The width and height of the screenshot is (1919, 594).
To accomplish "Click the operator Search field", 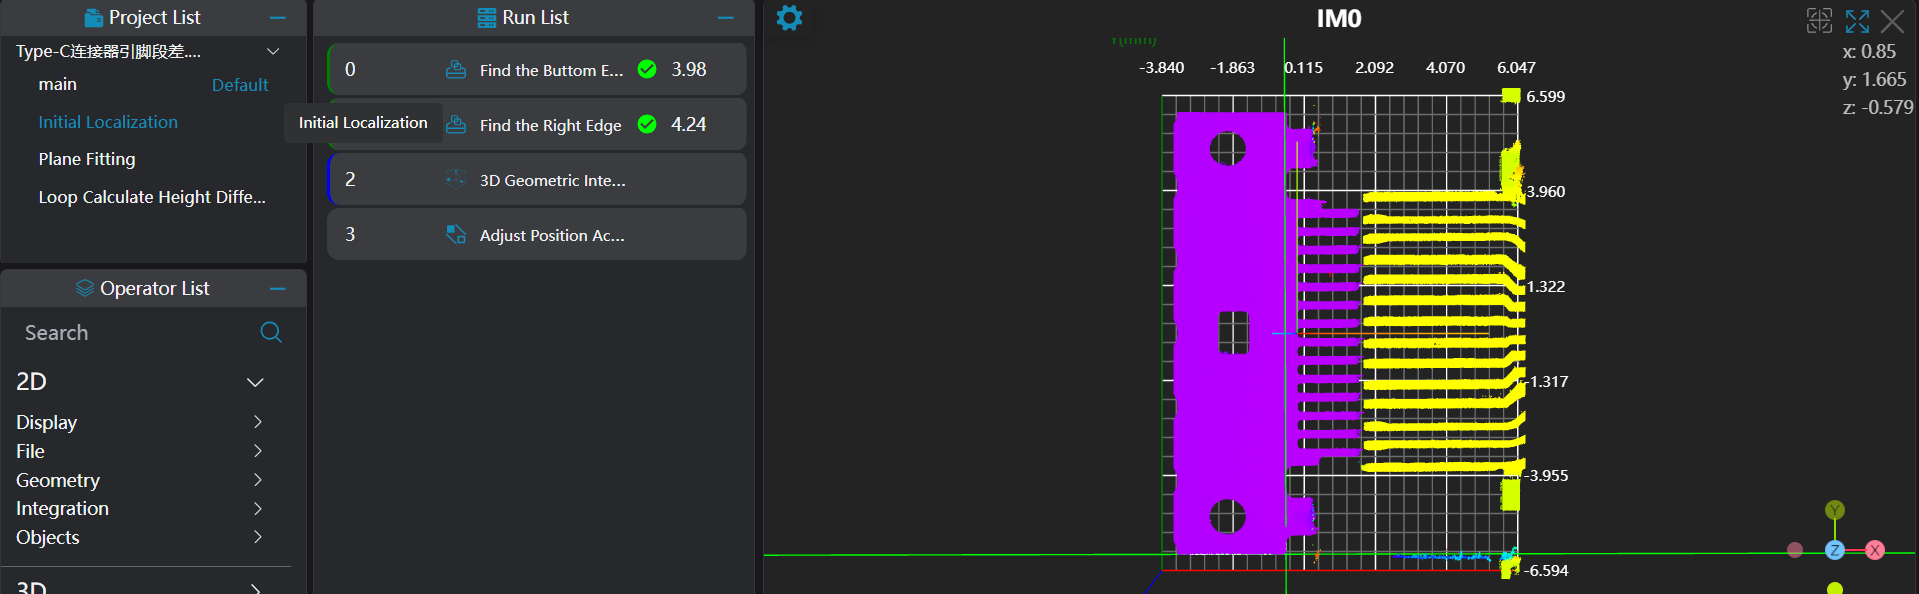I will [x=130, y=333].
